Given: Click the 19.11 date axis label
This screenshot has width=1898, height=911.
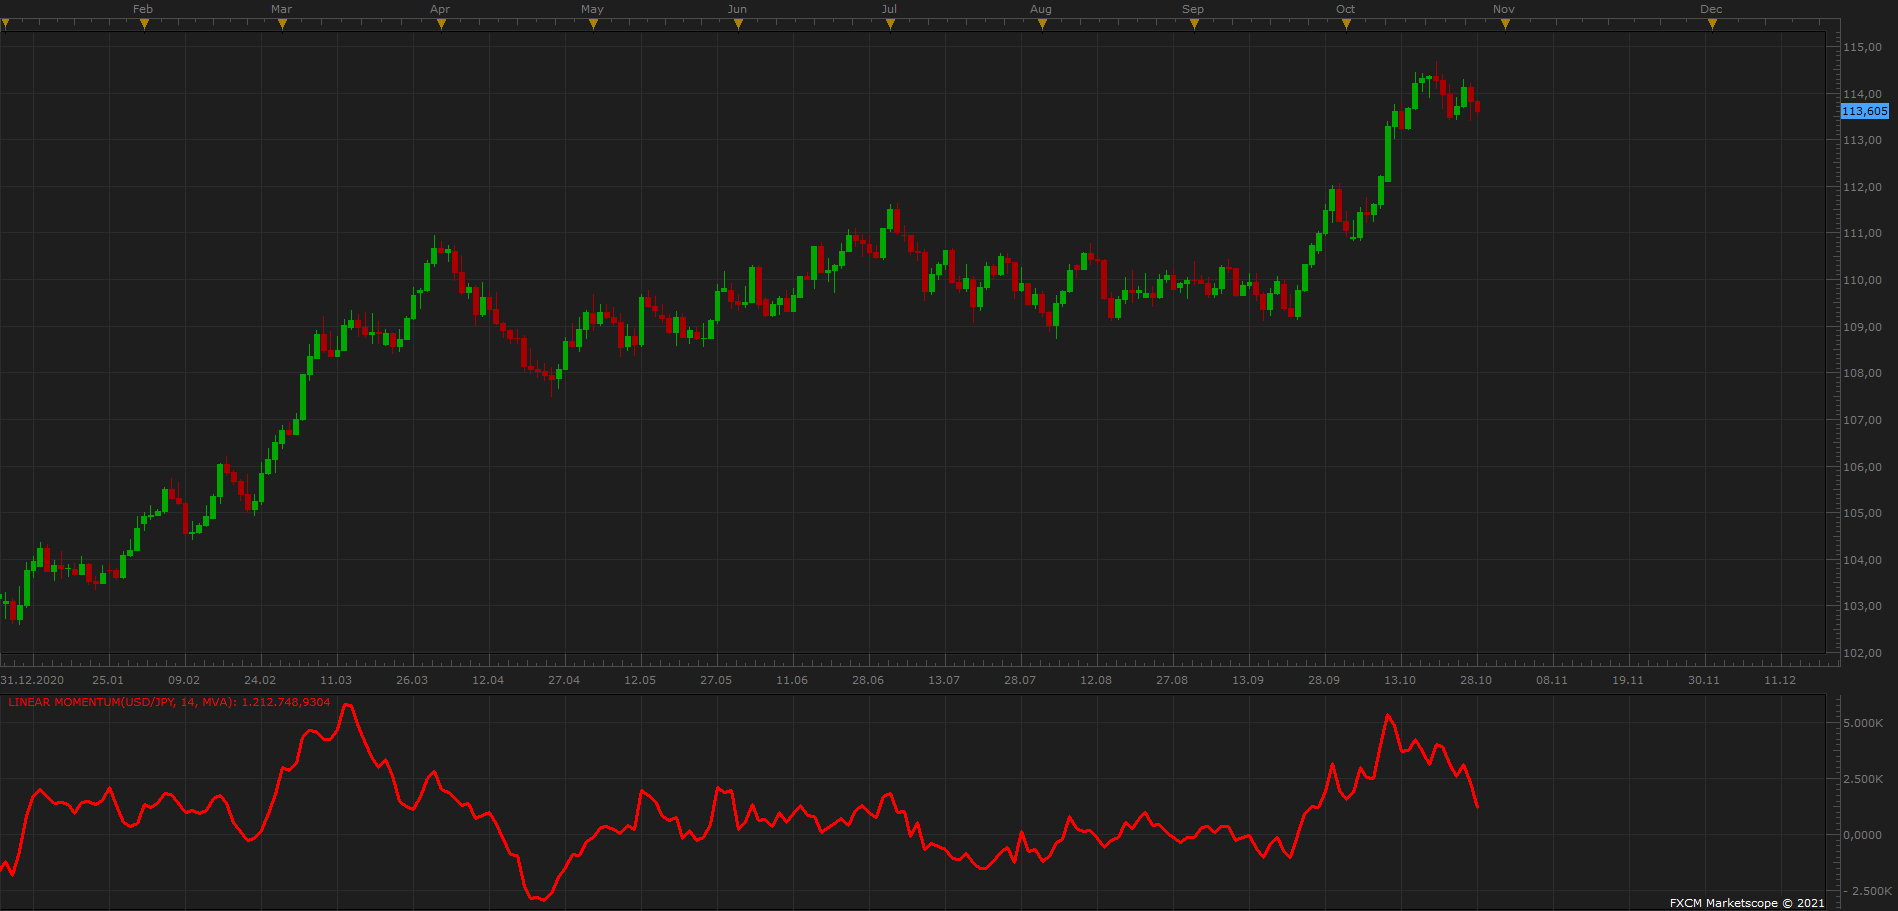Looking at the screenshot, I should [1628, 680].
